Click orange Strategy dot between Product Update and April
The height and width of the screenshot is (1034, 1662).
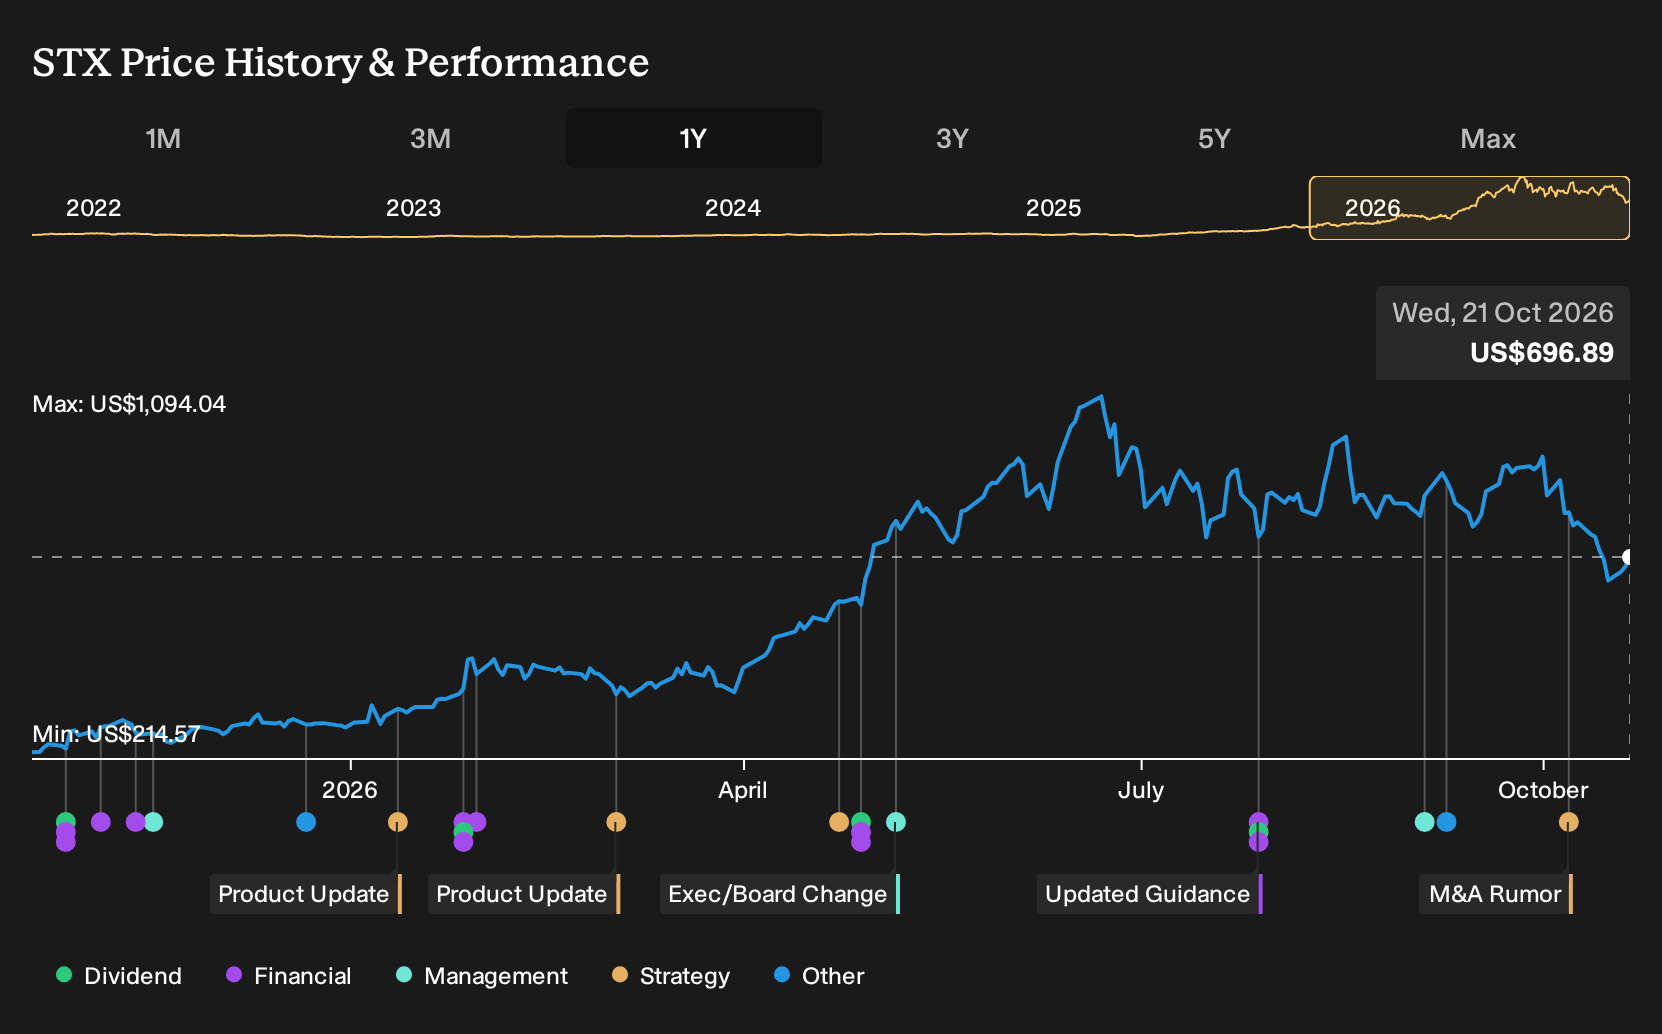pyautogui.click(x=616, y=822)
